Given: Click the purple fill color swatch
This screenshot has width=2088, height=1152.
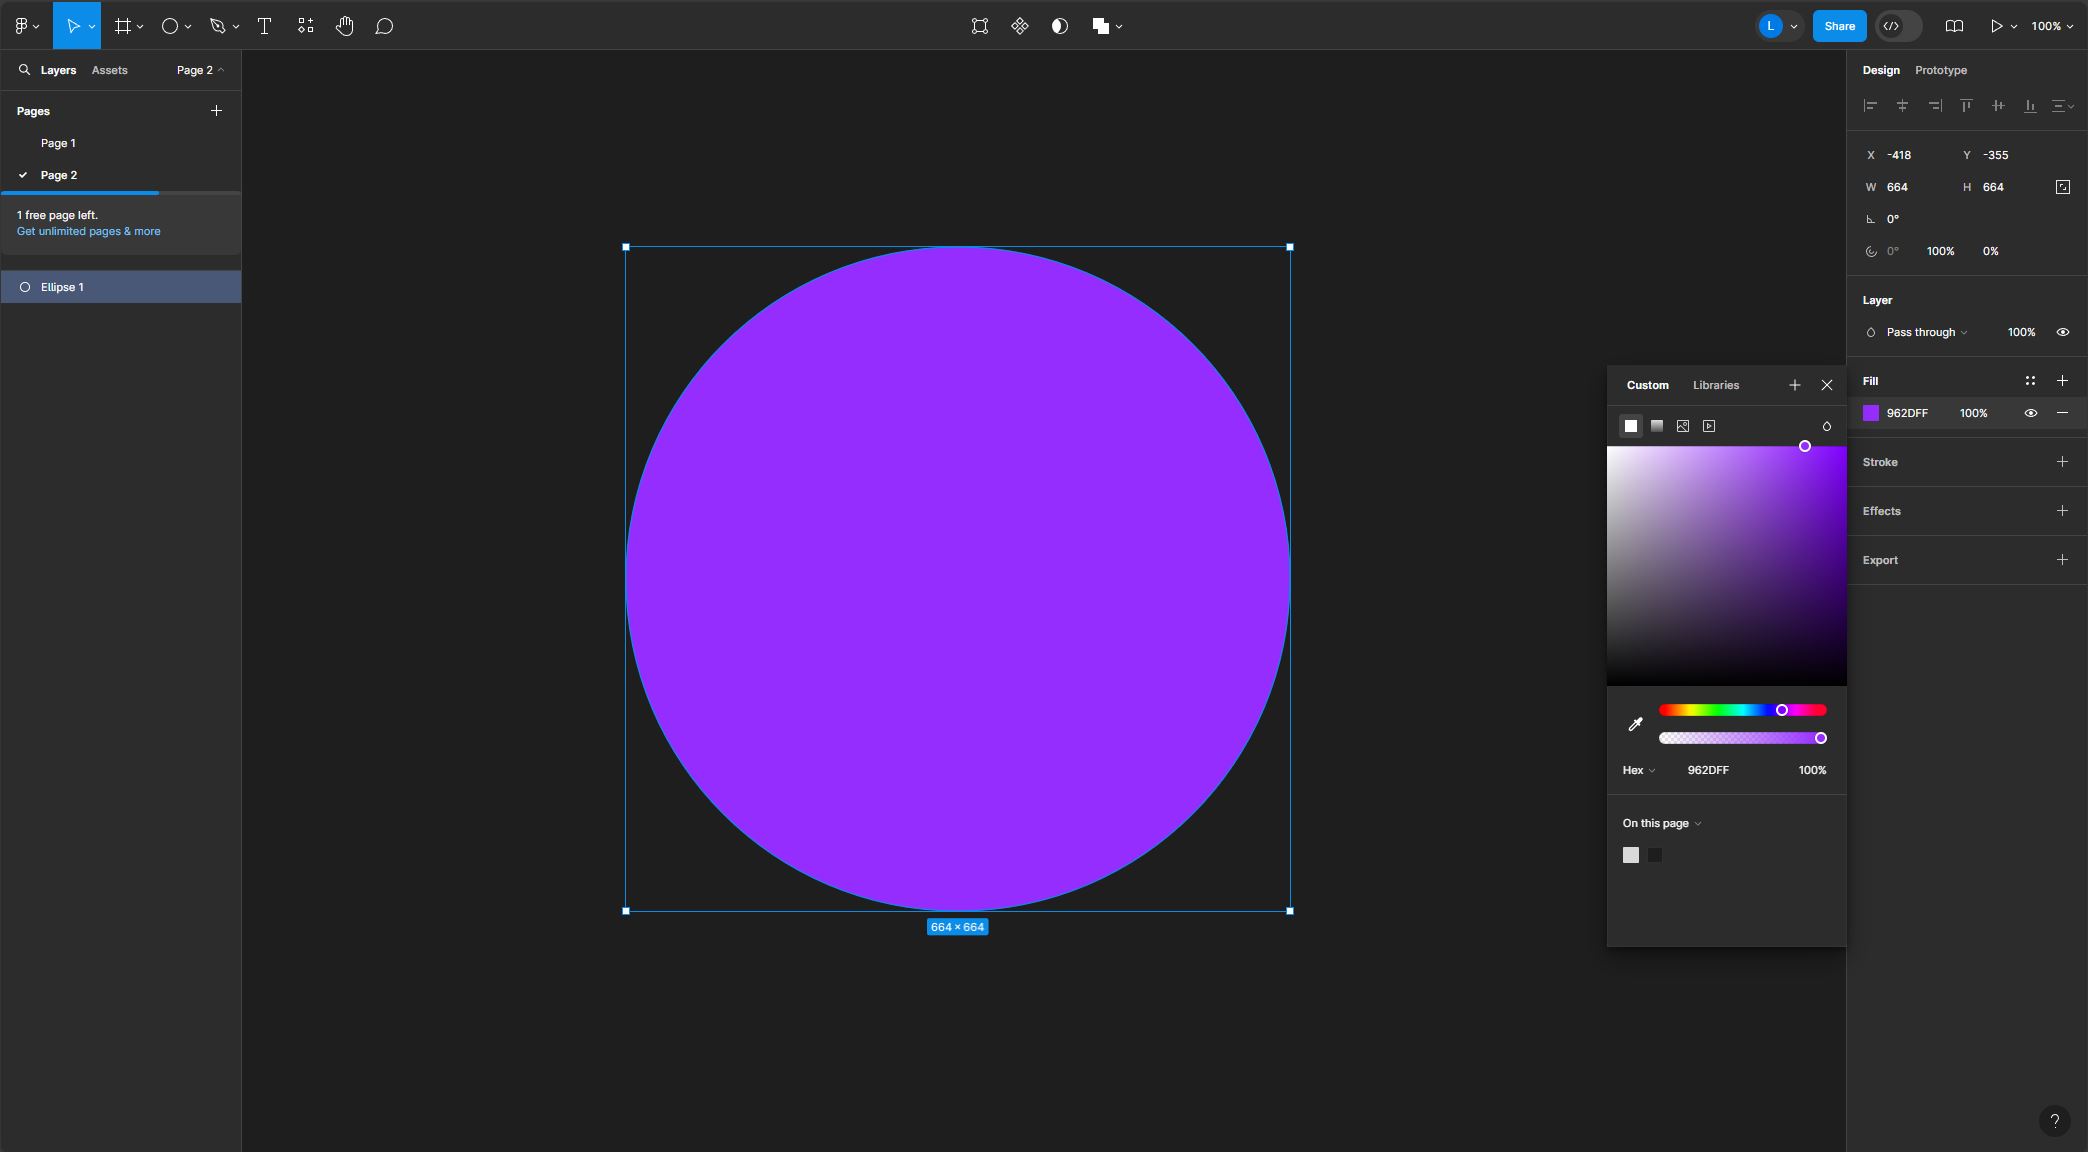Looking at the screenshot, I should click(1870, 413).
